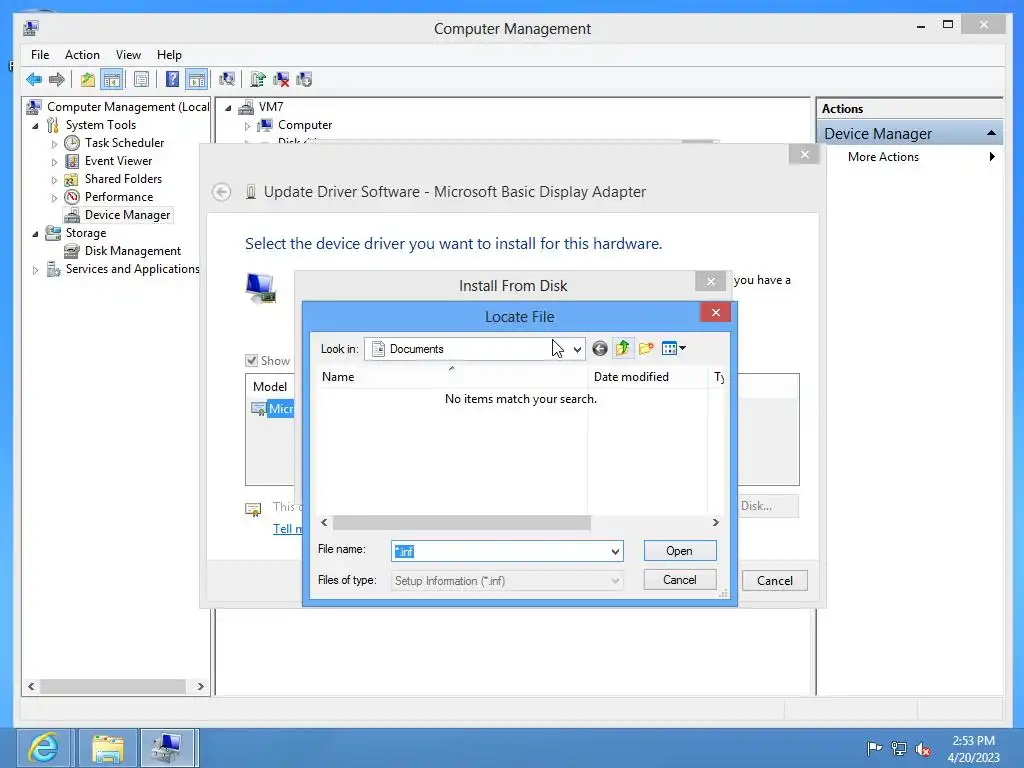The image size is (1024, 768).
Task: Click the Back arrow in Computer Management toolbar
Action: point(34,80)
